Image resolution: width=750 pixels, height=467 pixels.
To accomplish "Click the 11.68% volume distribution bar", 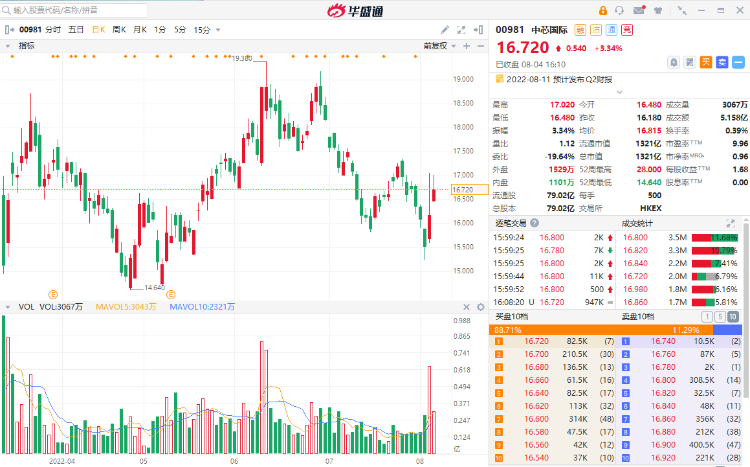I will click(715, 237).
